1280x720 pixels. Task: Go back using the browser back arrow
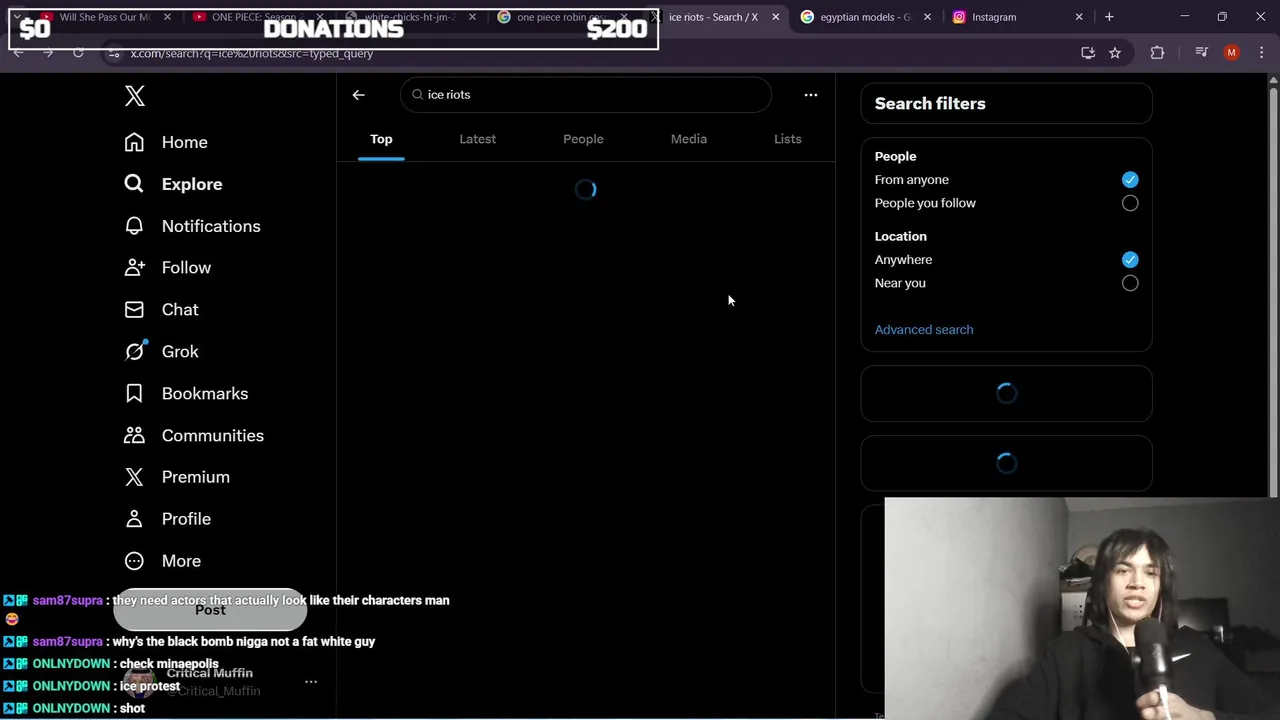(18, 53)
